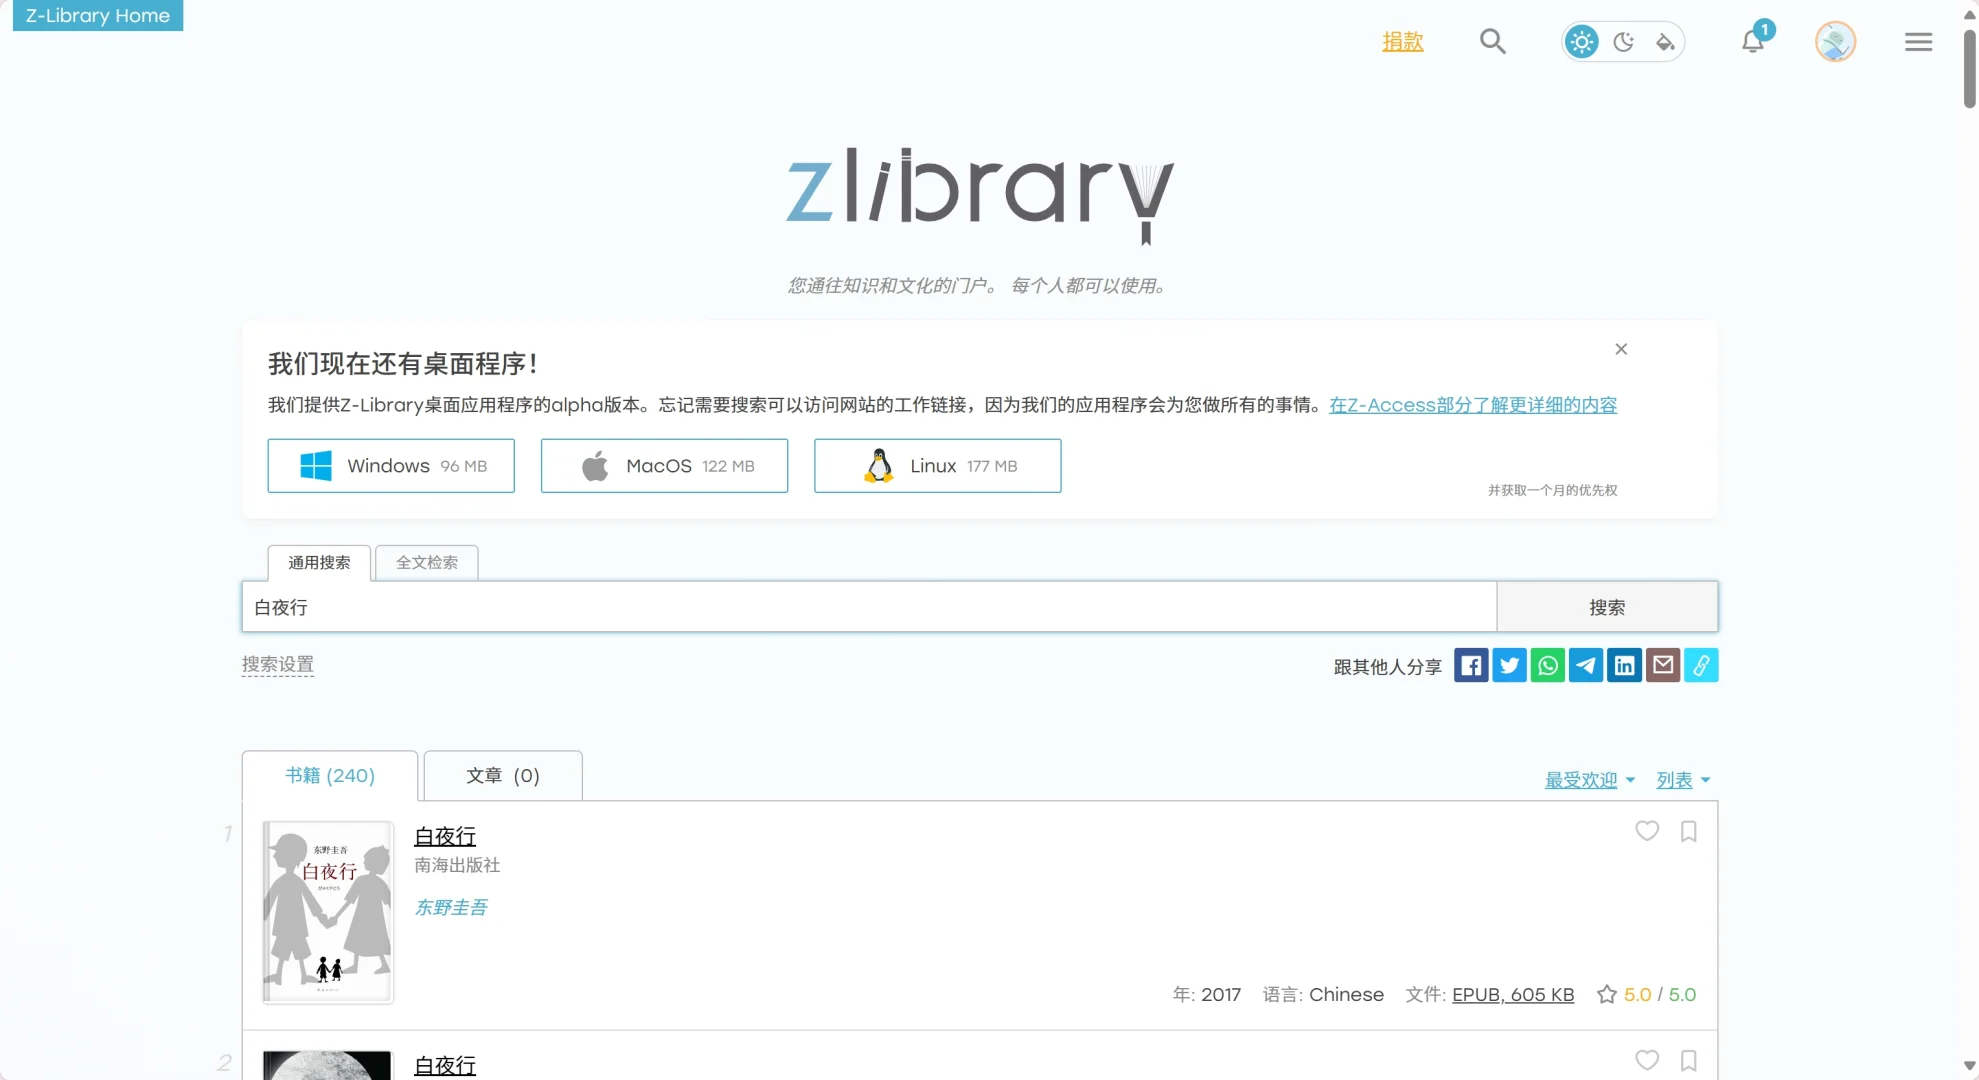The height and width of the screenshot is (1080, 1979).
Task: Share on LinkedIn icon
Action: coord(1624,665)
